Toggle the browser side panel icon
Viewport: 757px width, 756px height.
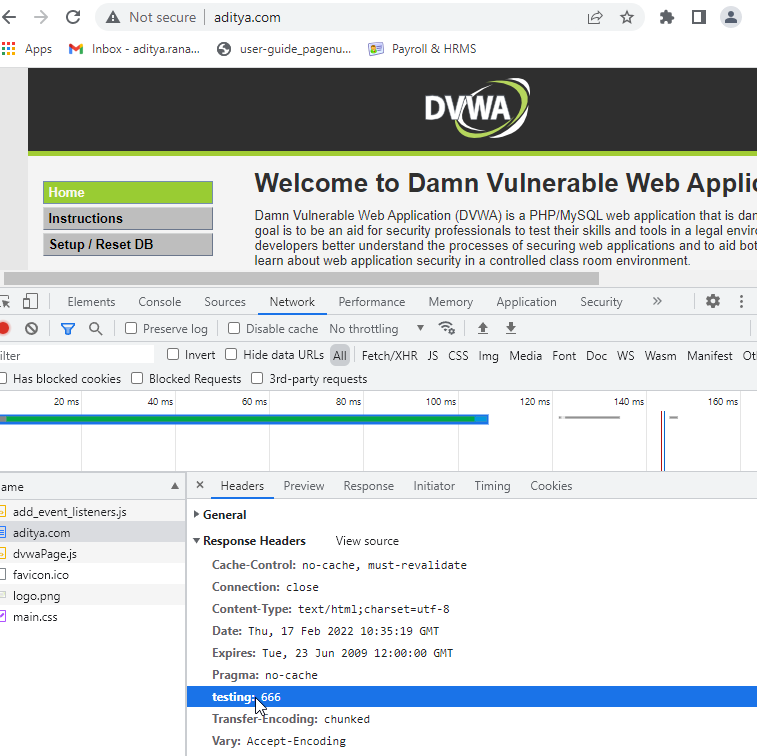(699, 18)
